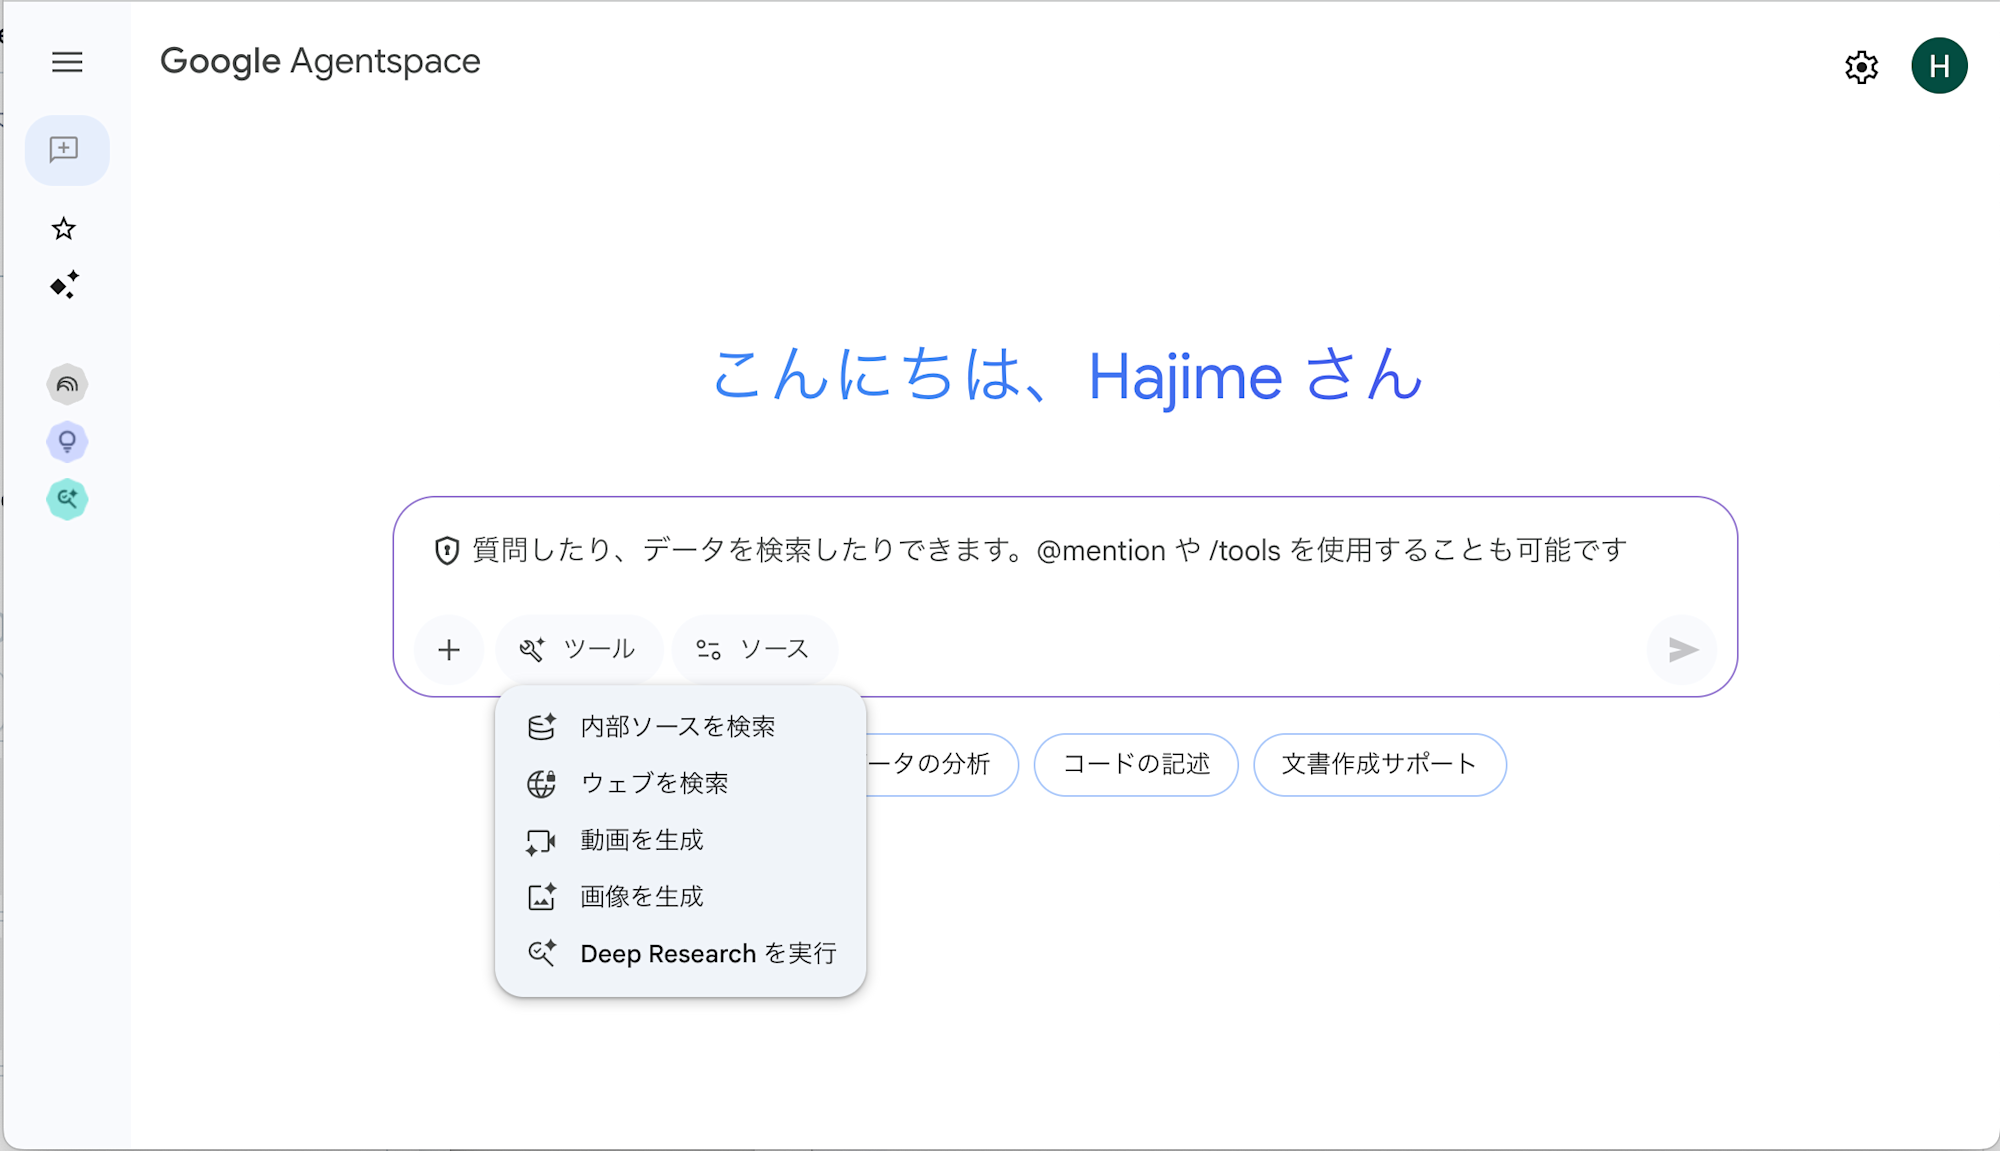This screenshot has height=1151, width=2000.
Task: Click the Google Agentspace title
Action: 320,62
